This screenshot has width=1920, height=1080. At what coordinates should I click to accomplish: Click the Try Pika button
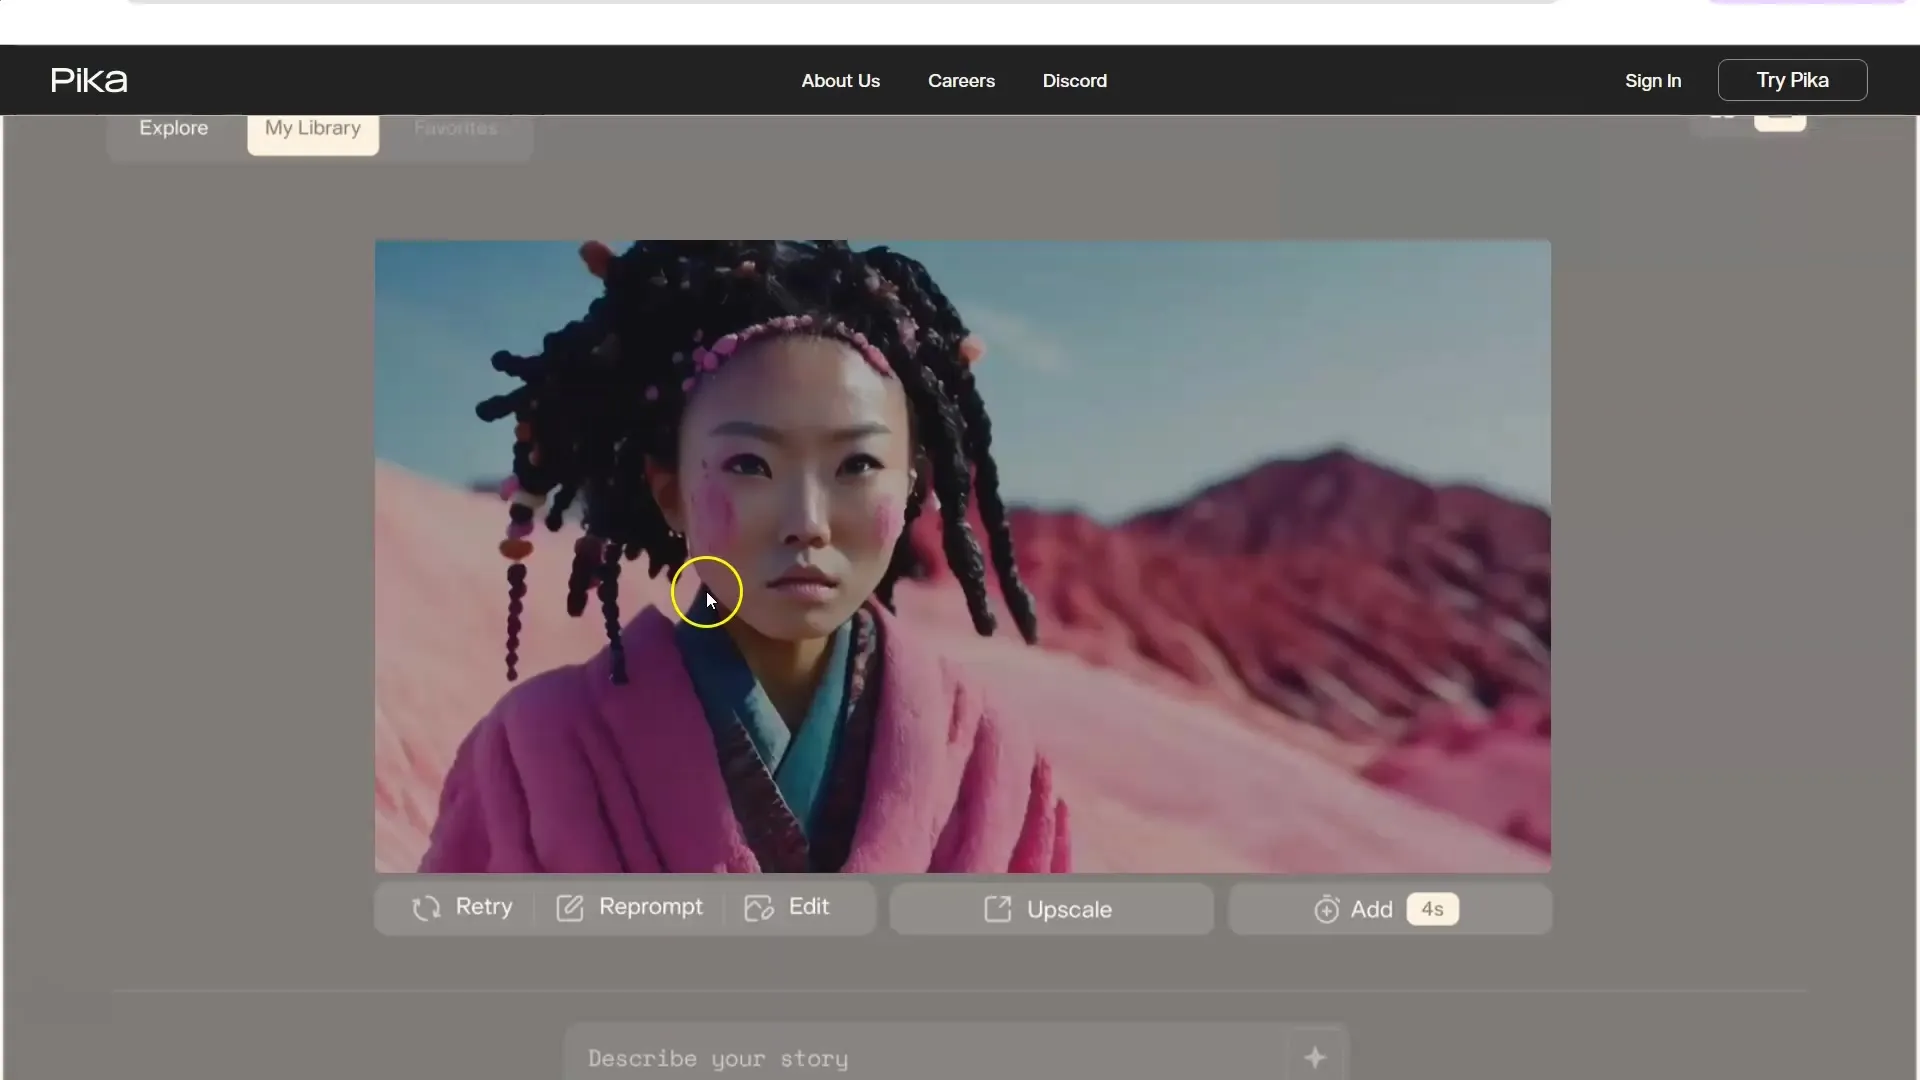[x=1792, y=80]
